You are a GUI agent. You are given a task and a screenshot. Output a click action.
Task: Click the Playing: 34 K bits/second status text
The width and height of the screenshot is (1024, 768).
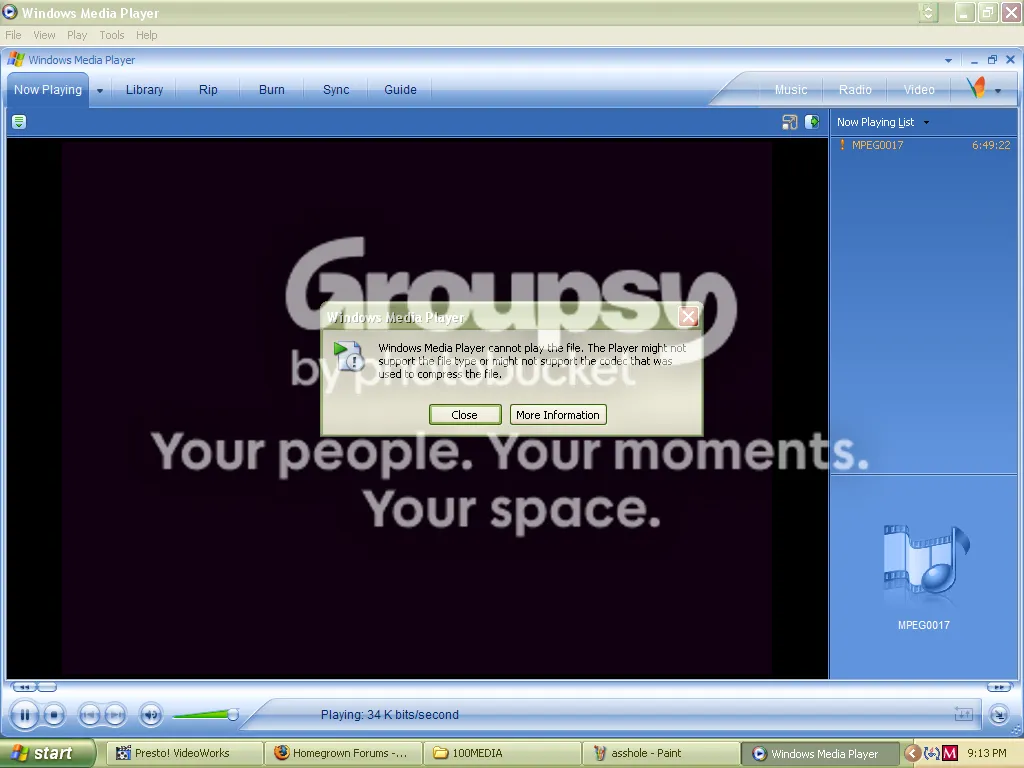point(389,714)
